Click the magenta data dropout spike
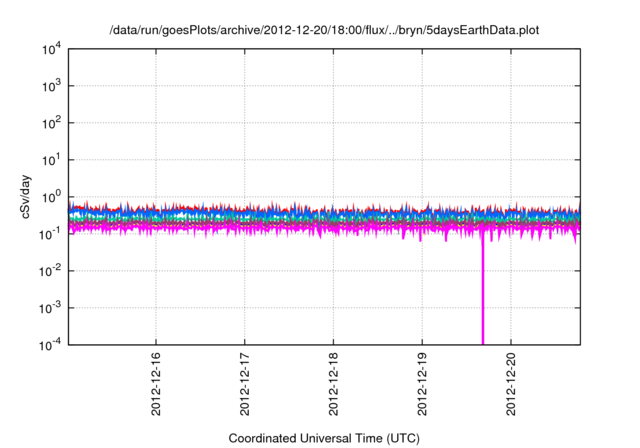Image resolution: width=640 pixels, height=448 pixels. [483, 290]
